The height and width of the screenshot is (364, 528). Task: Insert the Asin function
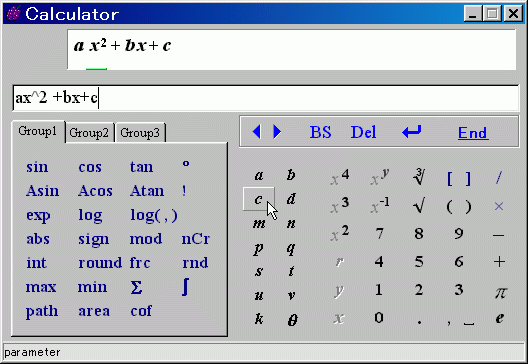(42, 191)
